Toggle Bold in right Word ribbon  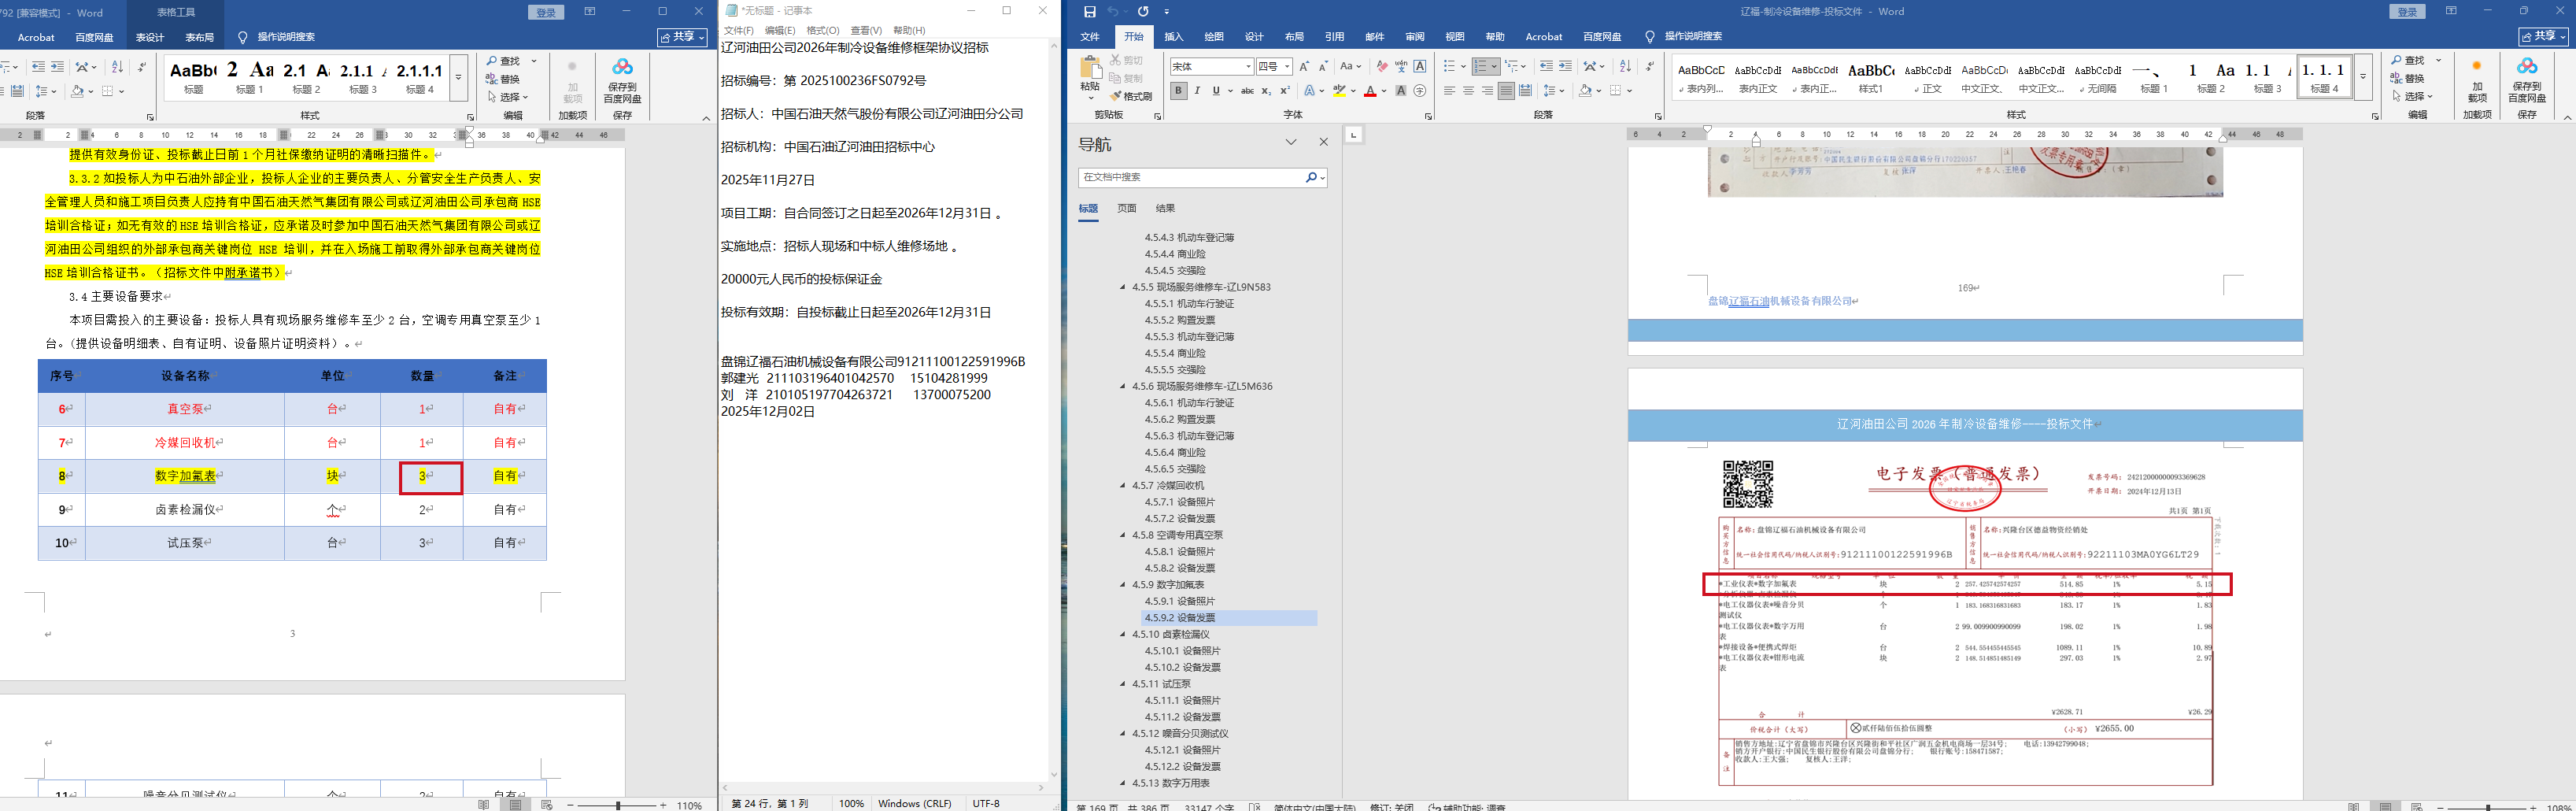tap(1179, 91)
